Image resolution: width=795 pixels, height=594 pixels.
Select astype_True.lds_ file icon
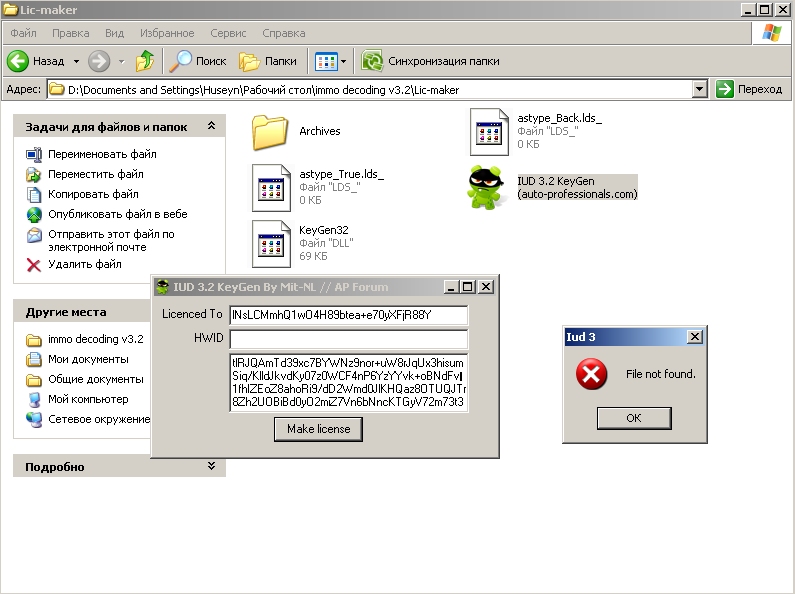click(271, 188)
